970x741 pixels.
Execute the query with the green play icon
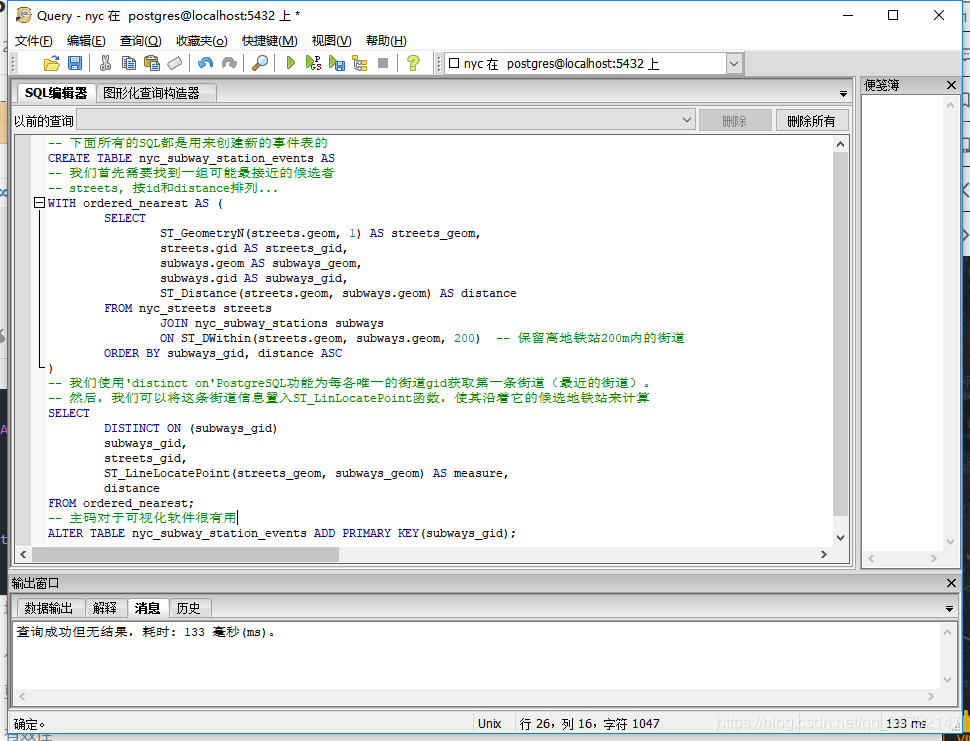coord(290,63)
